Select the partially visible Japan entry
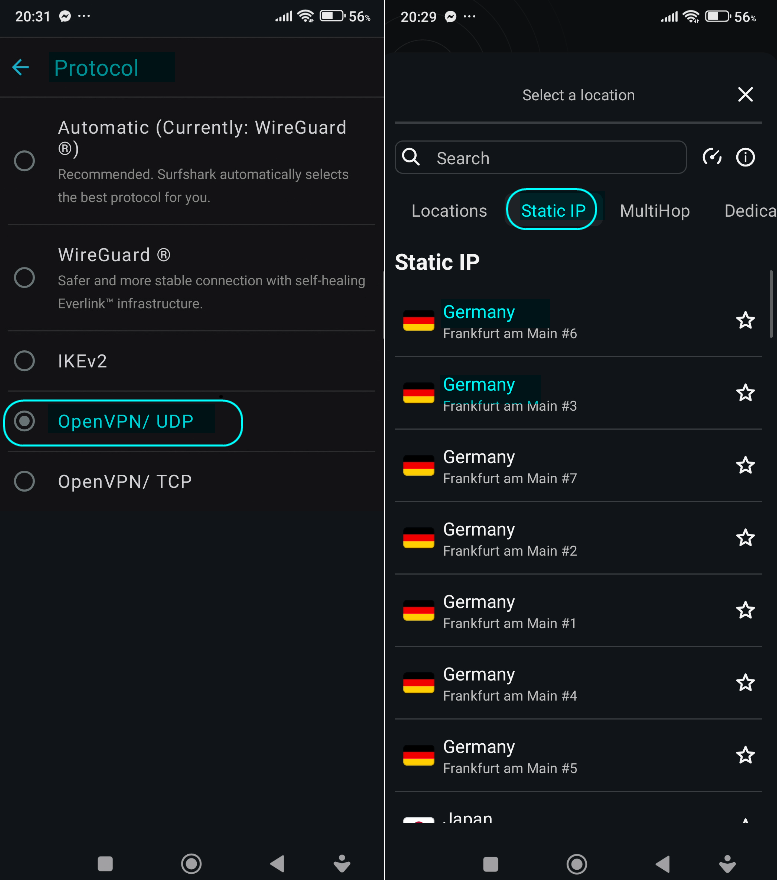Image resolution: width=777 pixels, height=880 pixels. tap(578, 809)
